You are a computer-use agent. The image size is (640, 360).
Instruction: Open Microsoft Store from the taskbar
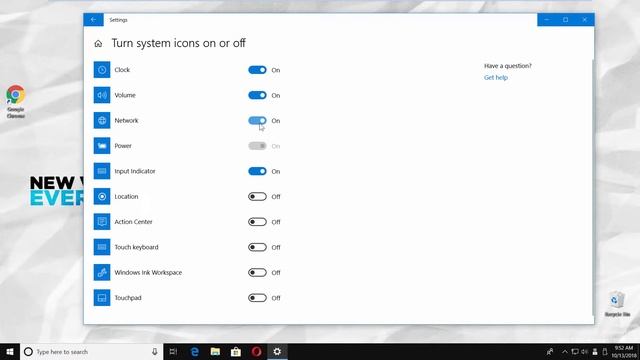(x=236, y=351)
